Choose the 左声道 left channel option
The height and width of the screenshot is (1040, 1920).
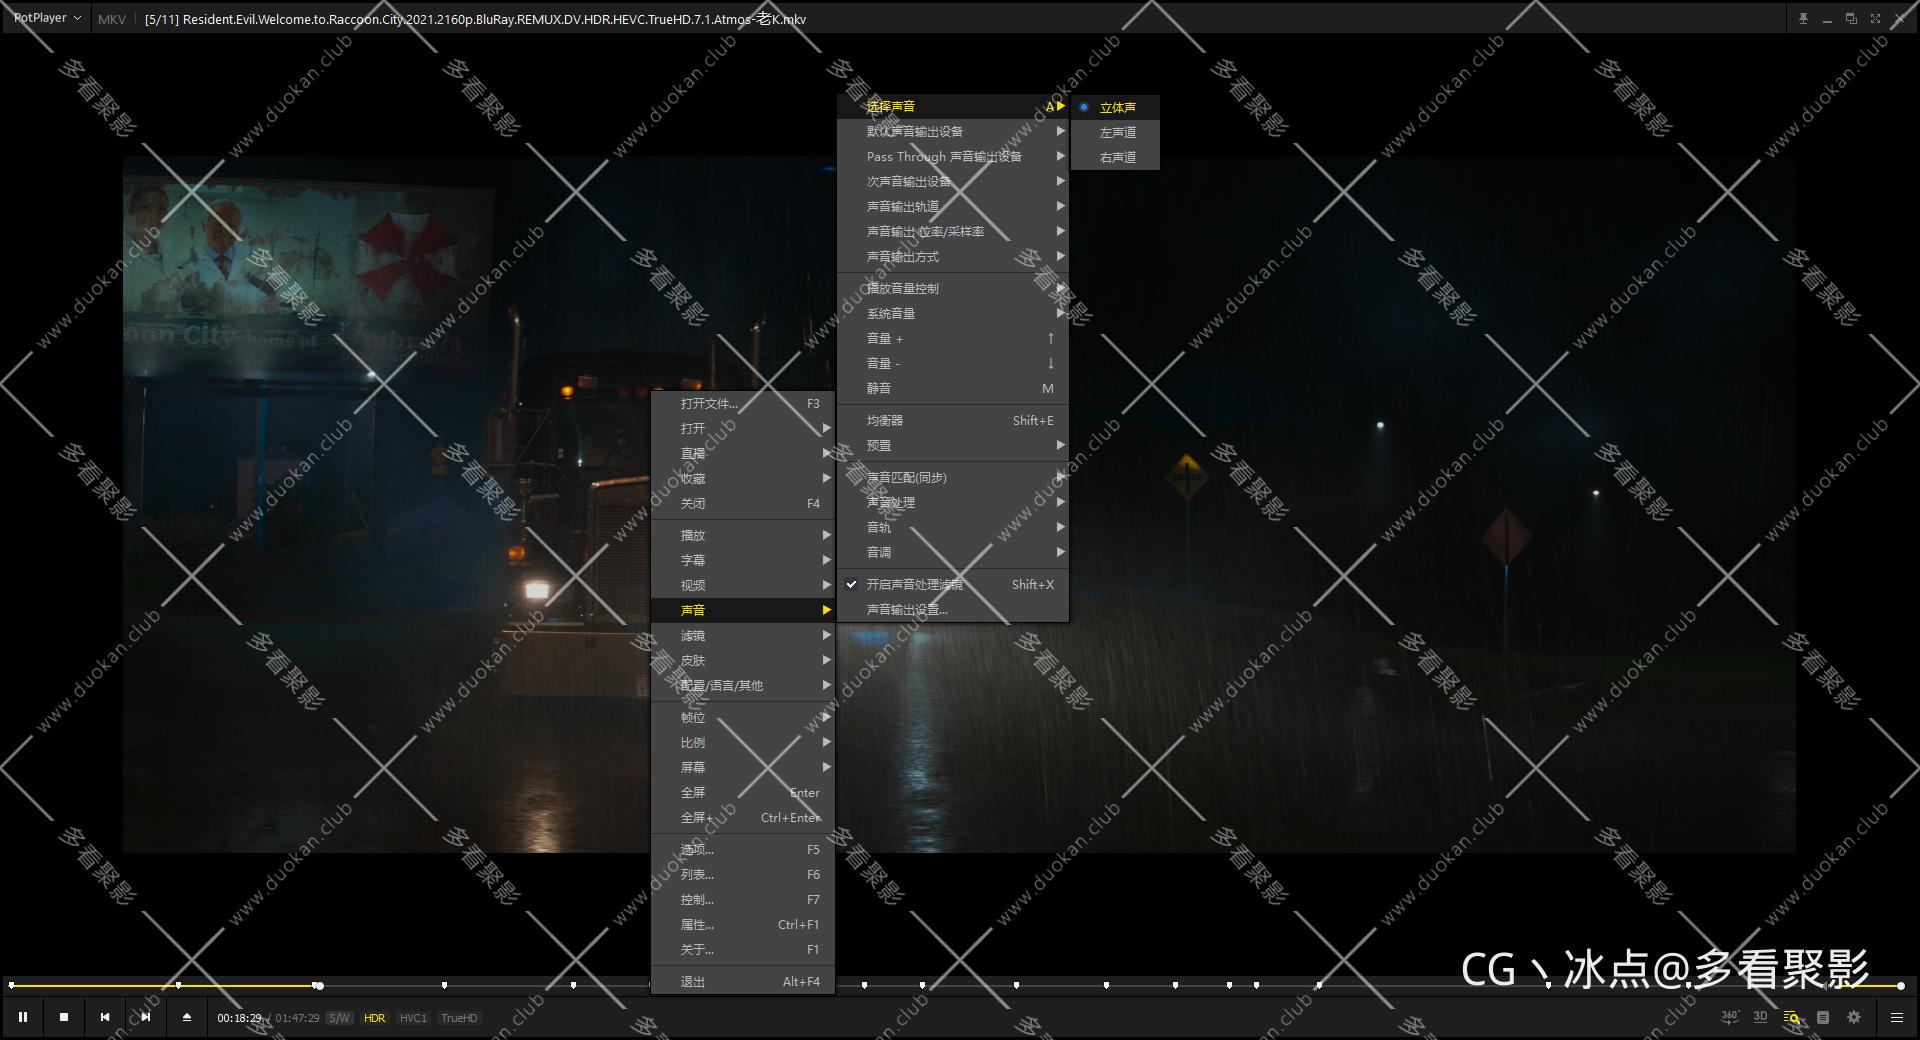click(x=1117, y=132)
